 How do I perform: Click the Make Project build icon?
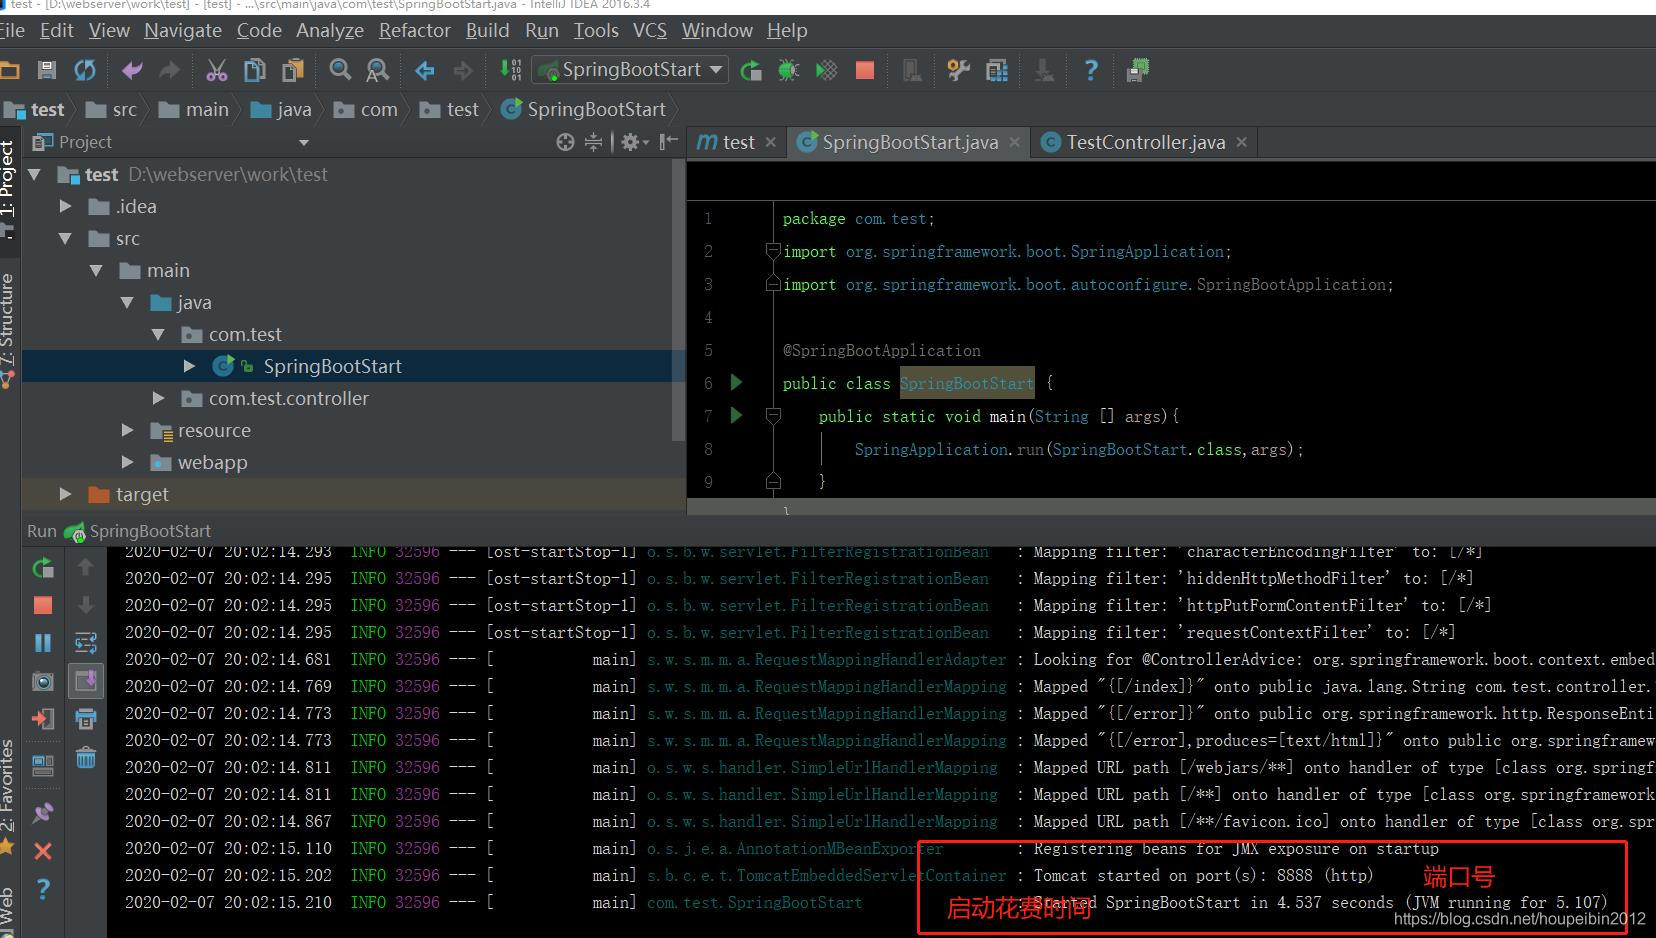click(510, 70)
